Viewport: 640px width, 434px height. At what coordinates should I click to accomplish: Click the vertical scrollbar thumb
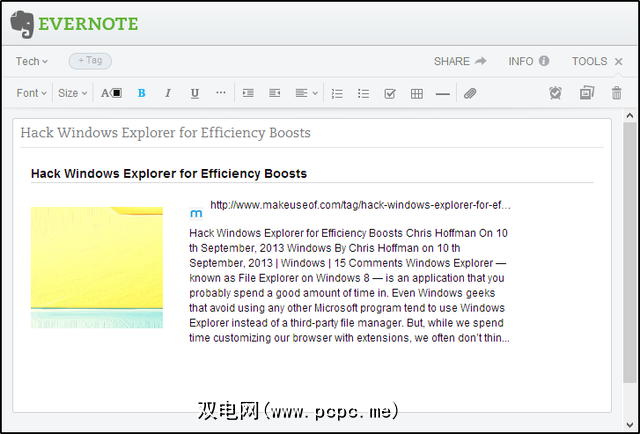coord(629,252)
